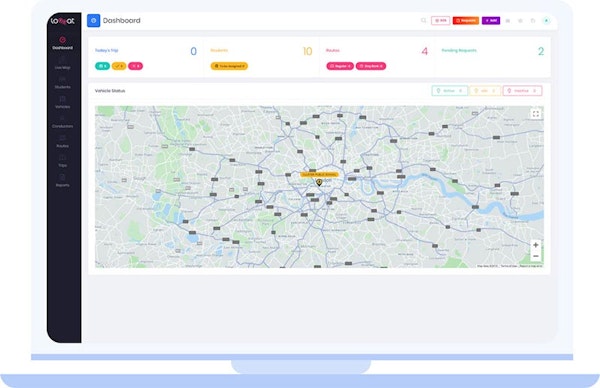This screenshot has width=600, height=388.
Task: Filter vehicles by Idle status
Action: point(485,91)
